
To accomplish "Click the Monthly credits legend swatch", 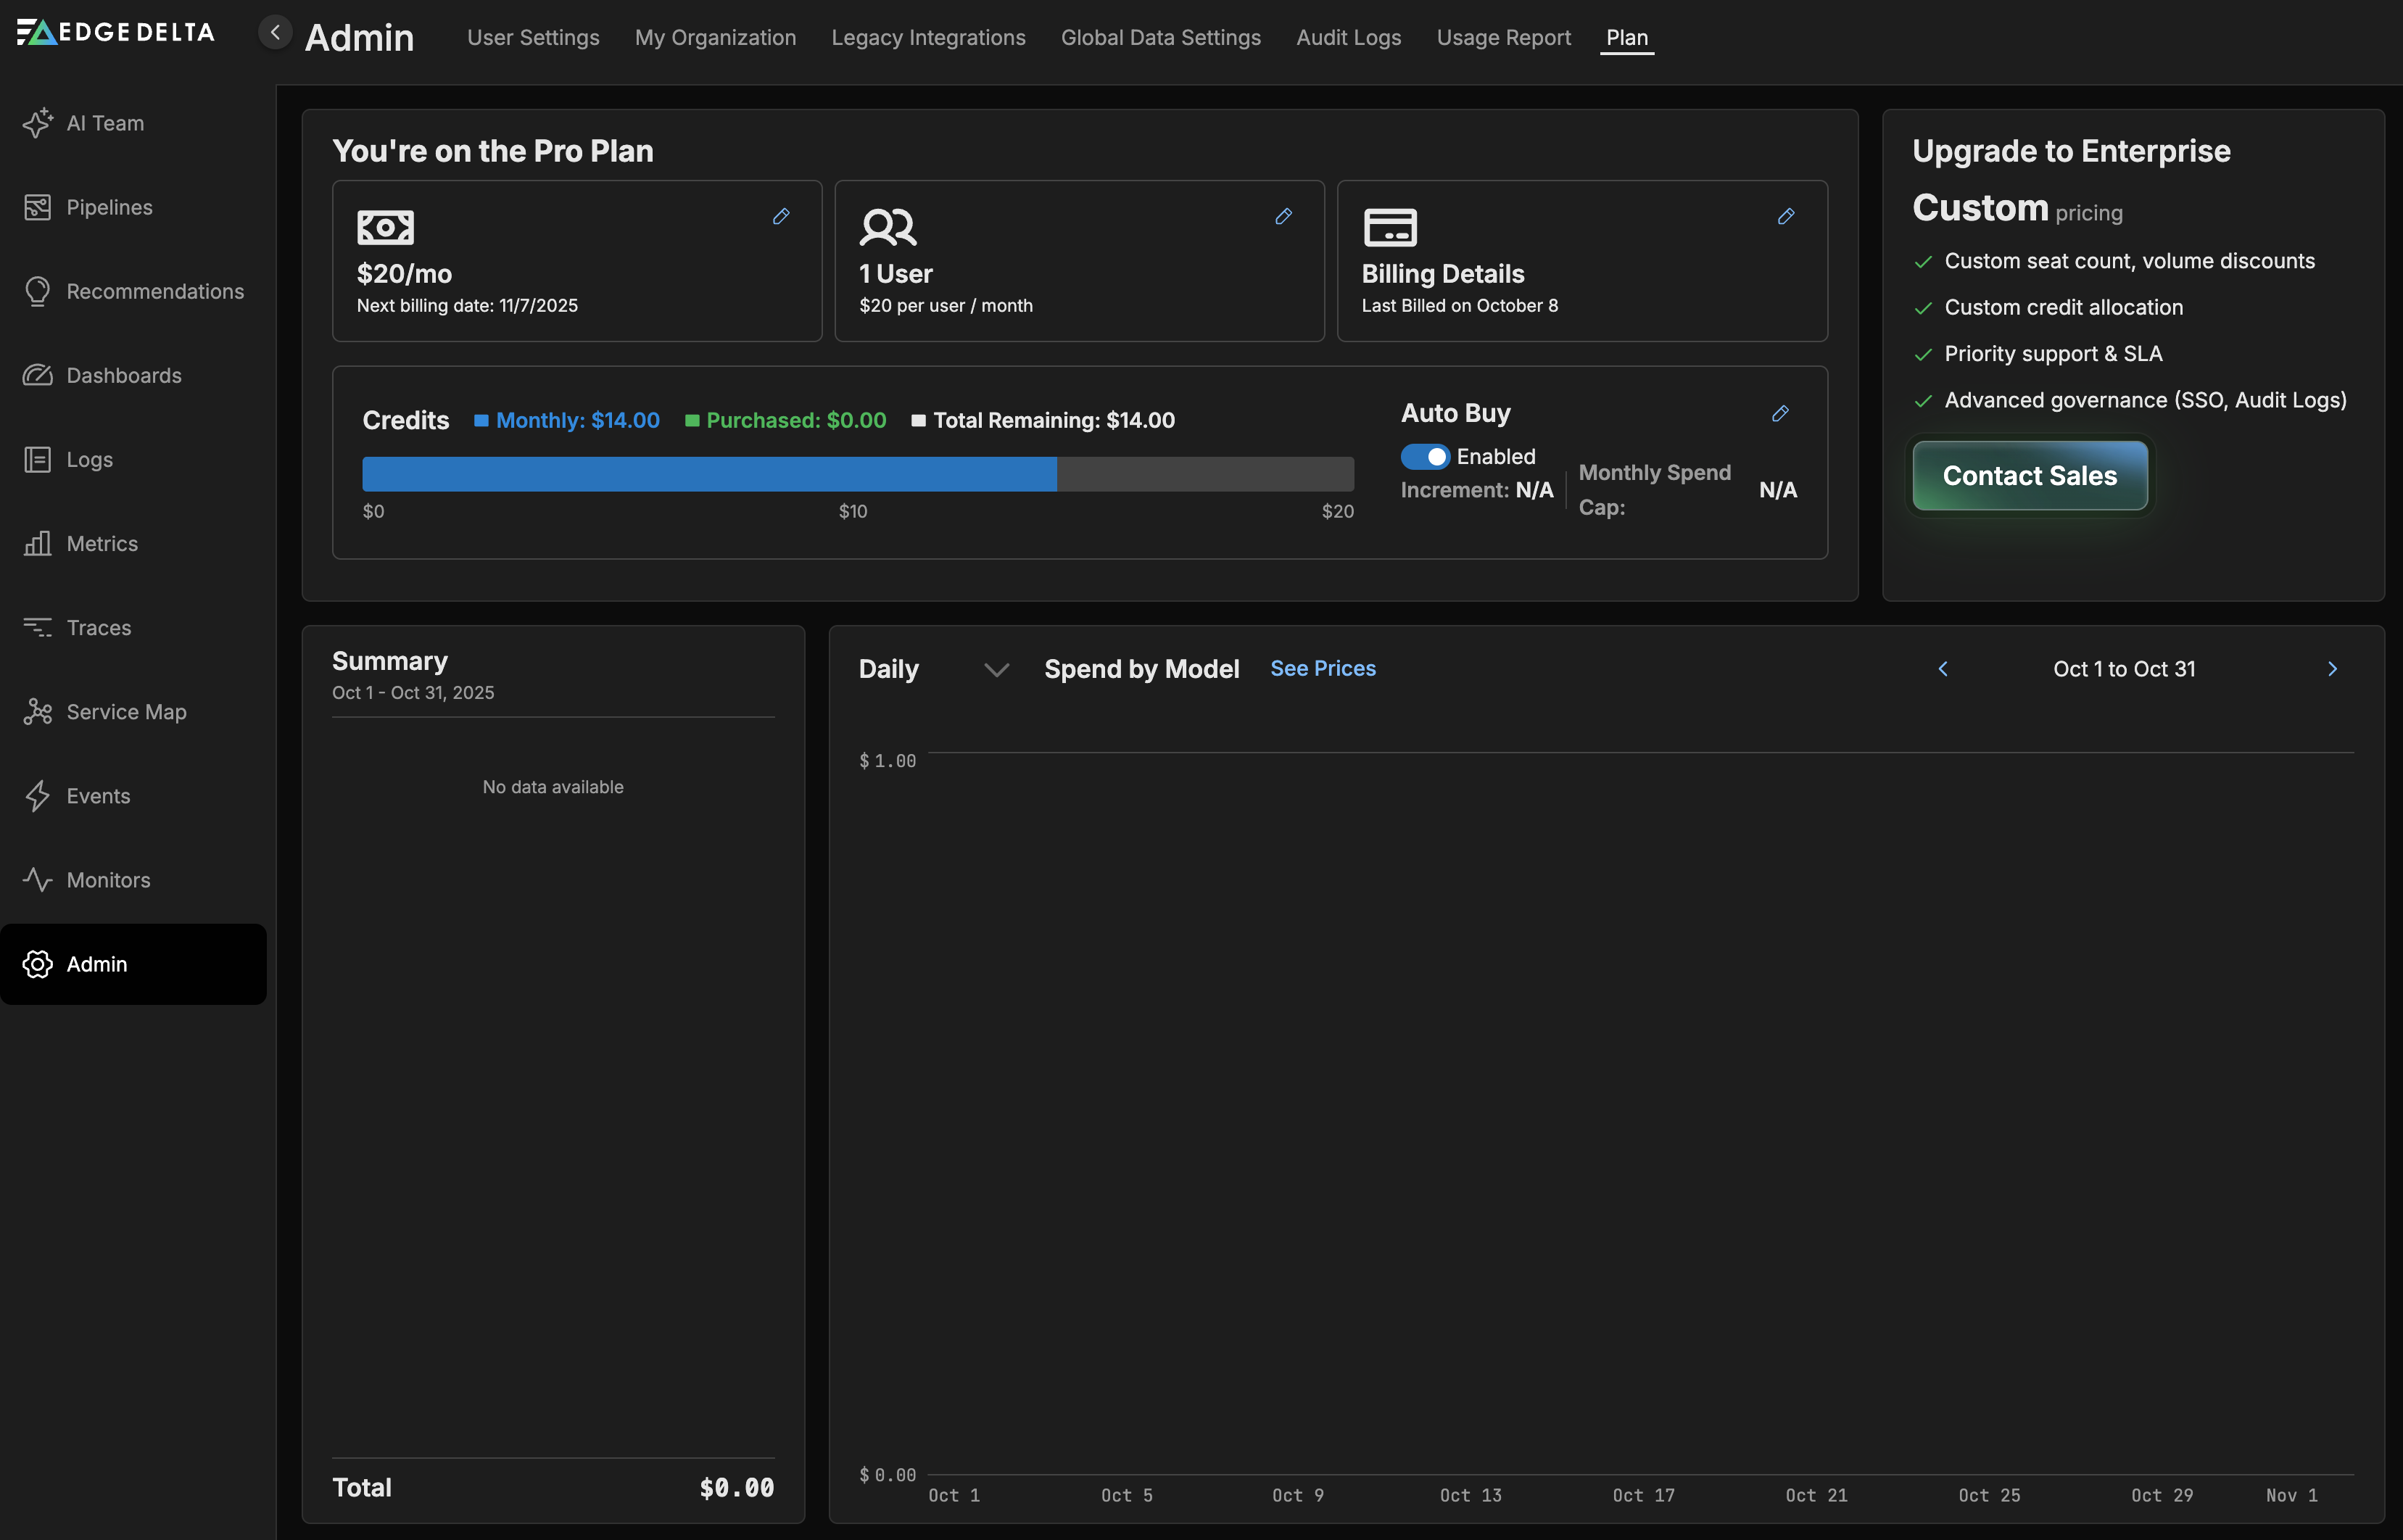I will 481,420.
